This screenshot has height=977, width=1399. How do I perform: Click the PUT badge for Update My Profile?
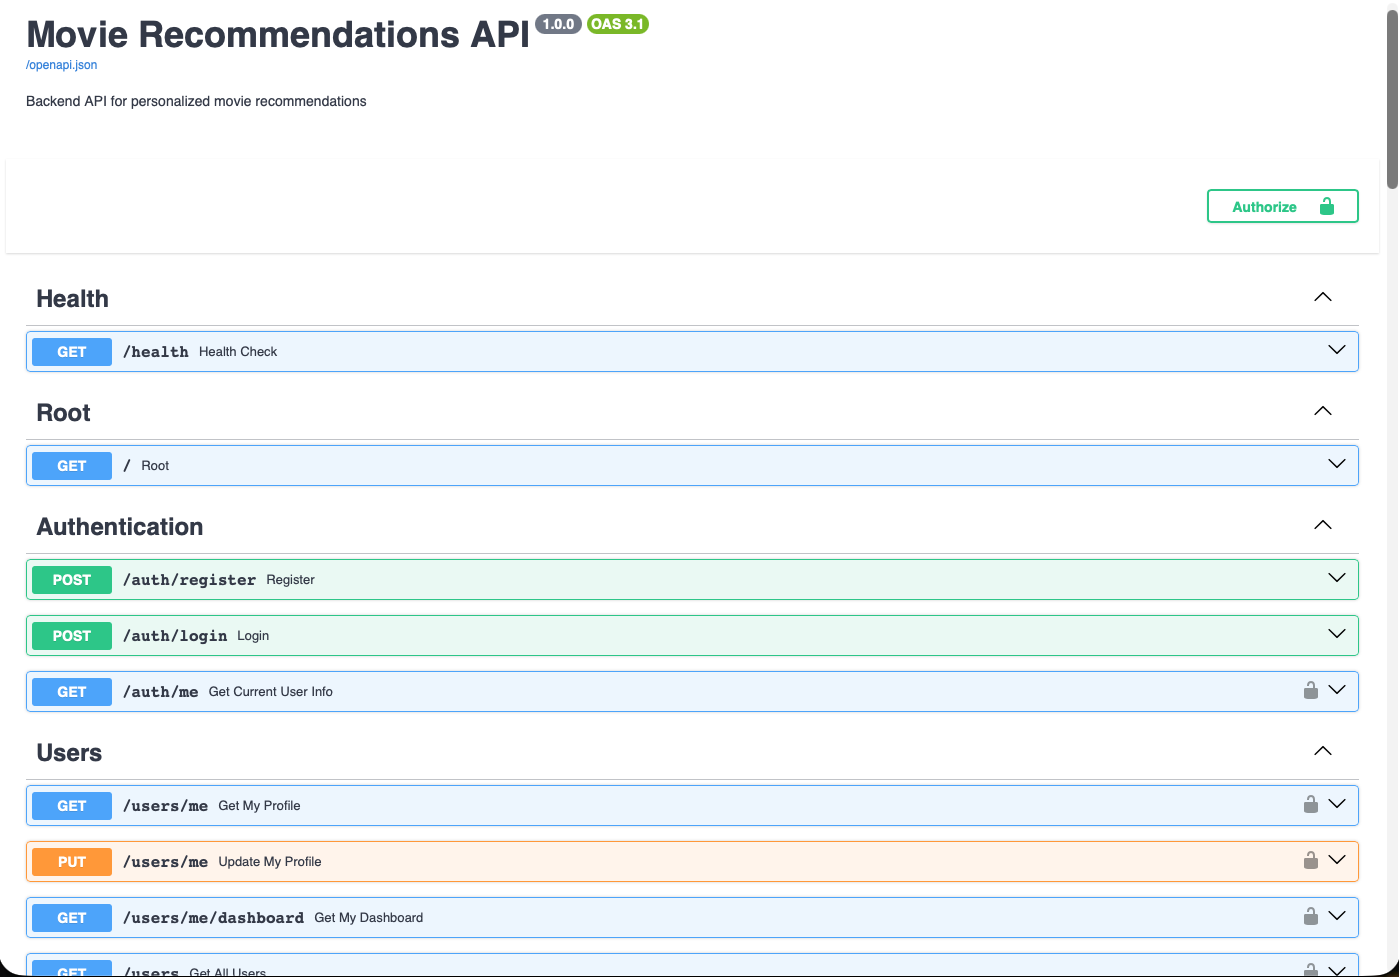(x=72, y=862)
